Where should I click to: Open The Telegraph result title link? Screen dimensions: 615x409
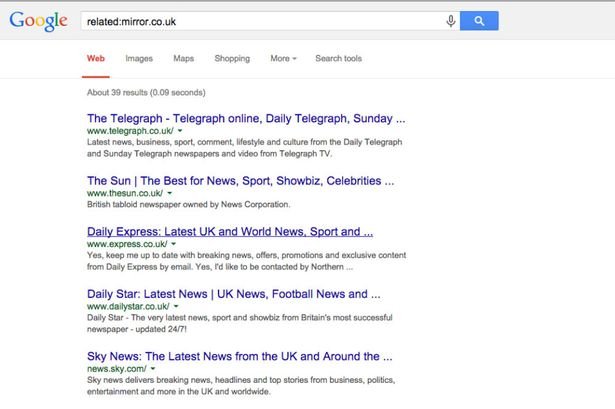245,118
